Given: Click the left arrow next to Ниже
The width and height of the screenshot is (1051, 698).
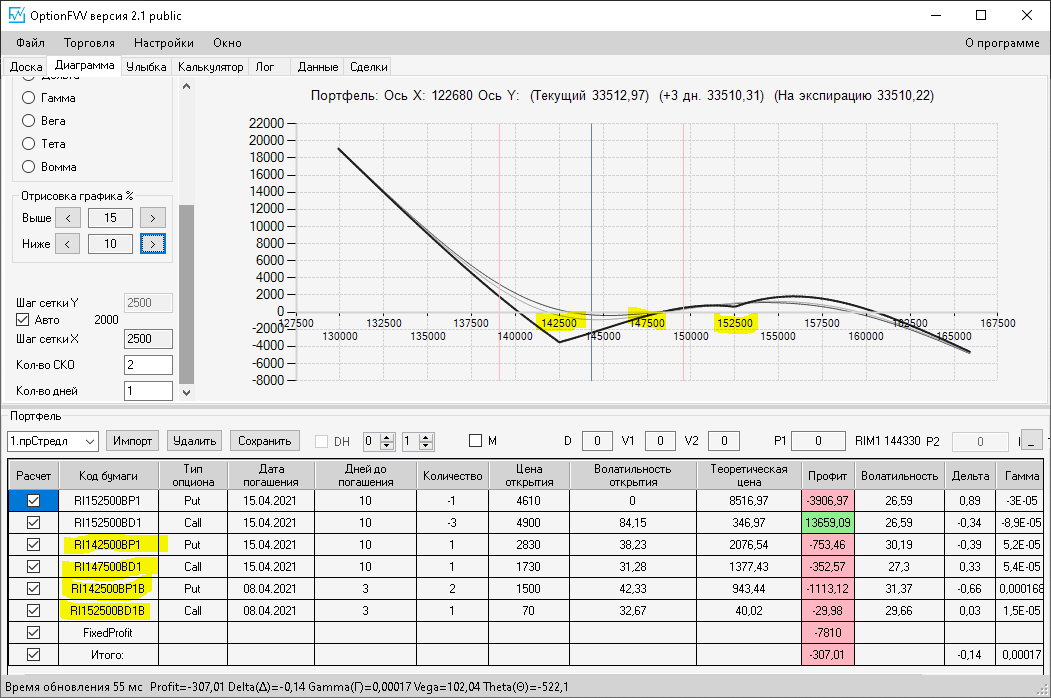Looking at the screenshot, I should (68, 244).
